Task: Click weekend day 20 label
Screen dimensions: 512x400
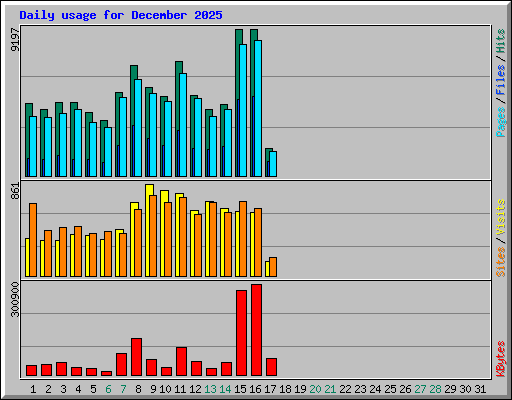Action: click(315, 389)
